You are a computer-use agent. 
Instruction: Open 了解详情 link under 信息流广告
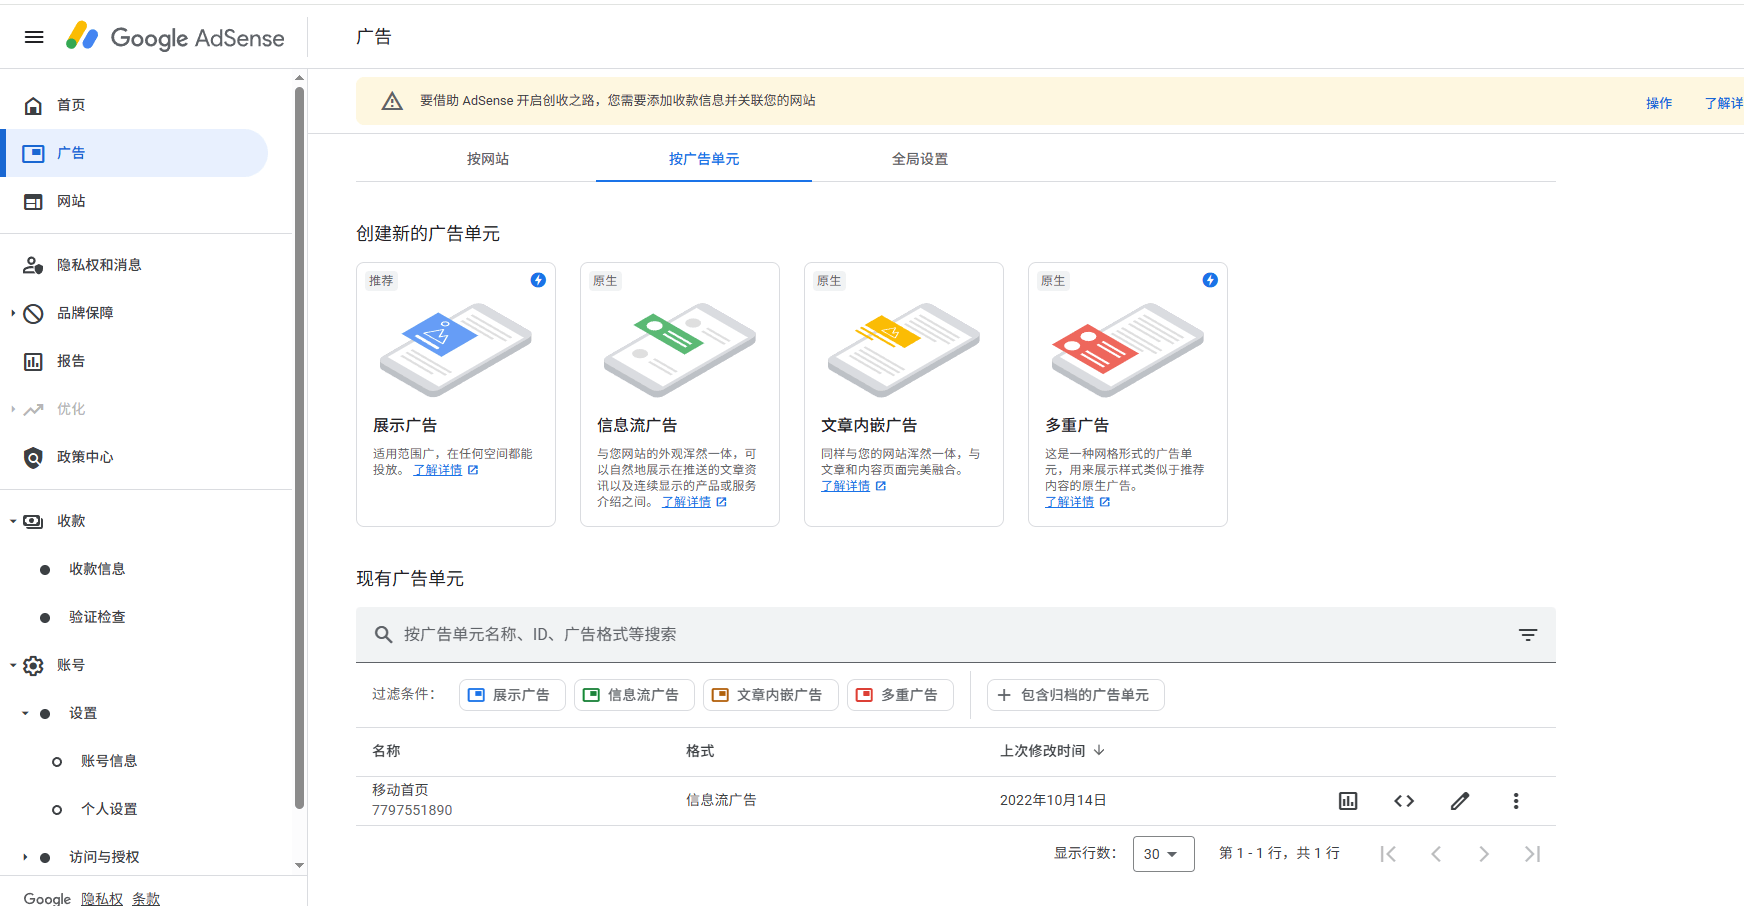686,502
